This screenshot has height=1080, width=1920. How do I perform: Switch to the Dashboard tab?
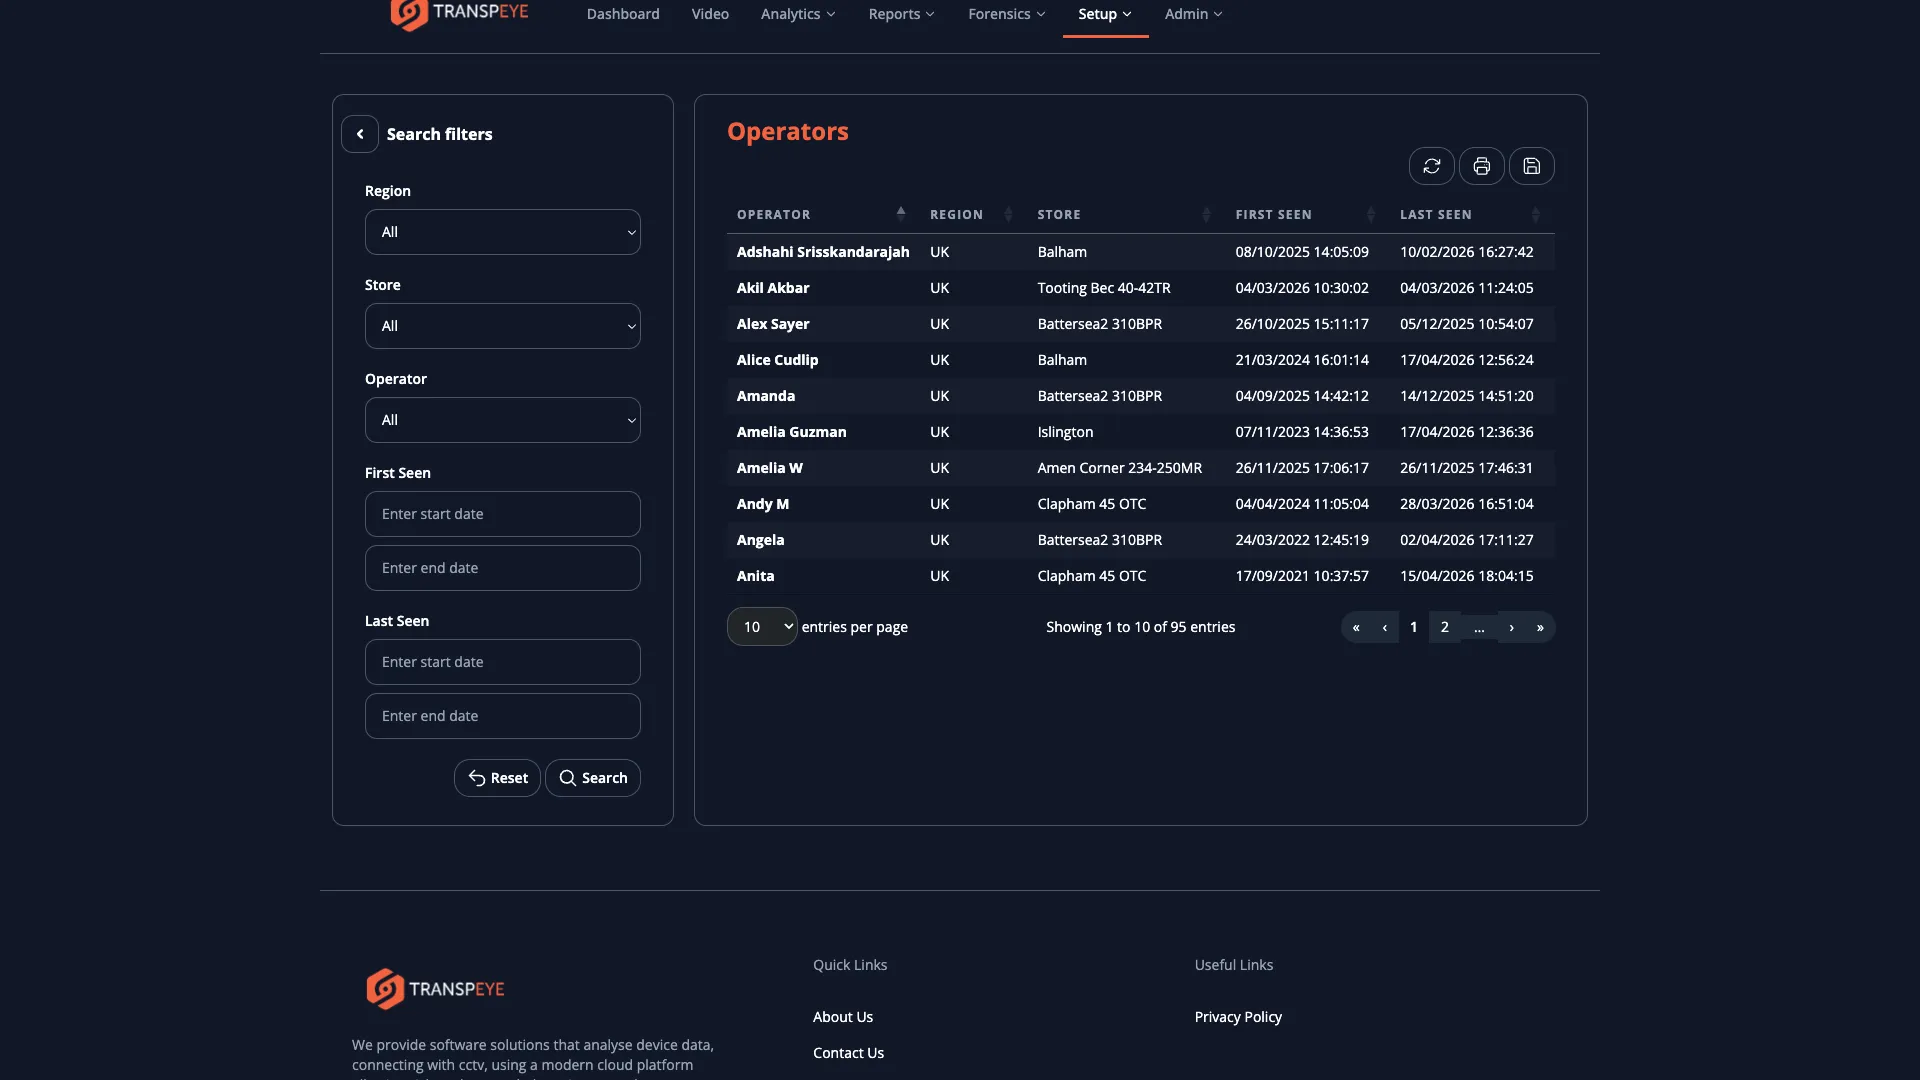point(622,14)
